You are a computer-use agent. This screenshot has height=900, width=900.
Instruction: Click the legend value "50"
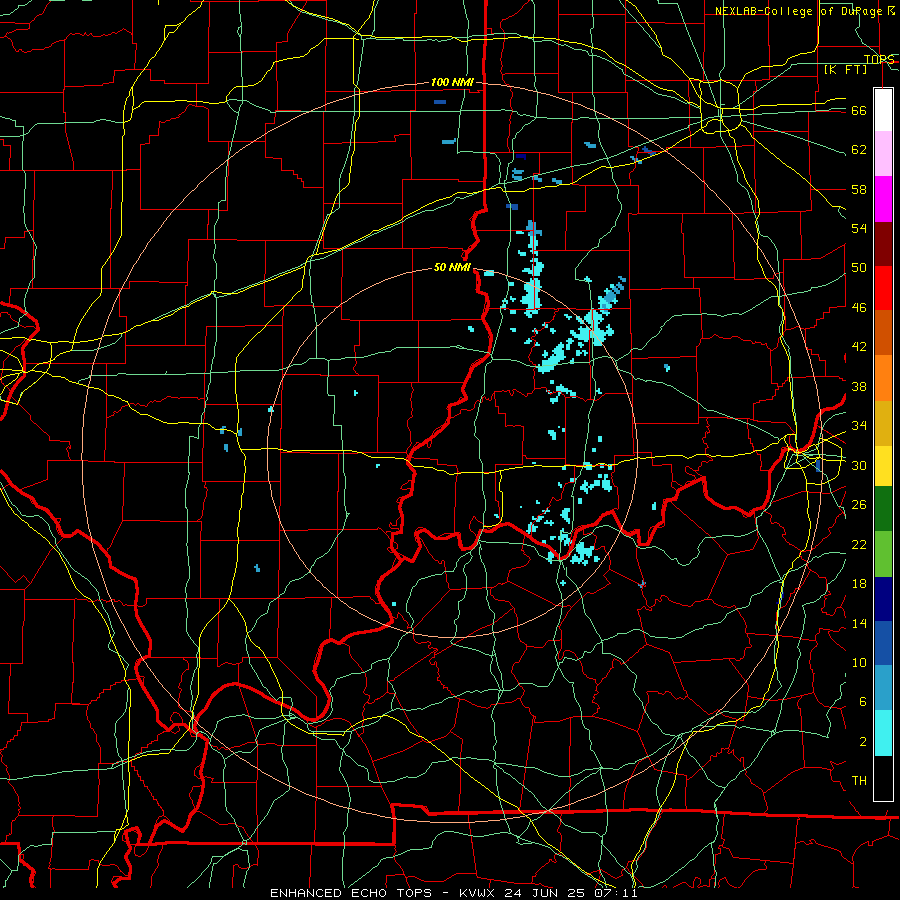coord(859,268)
